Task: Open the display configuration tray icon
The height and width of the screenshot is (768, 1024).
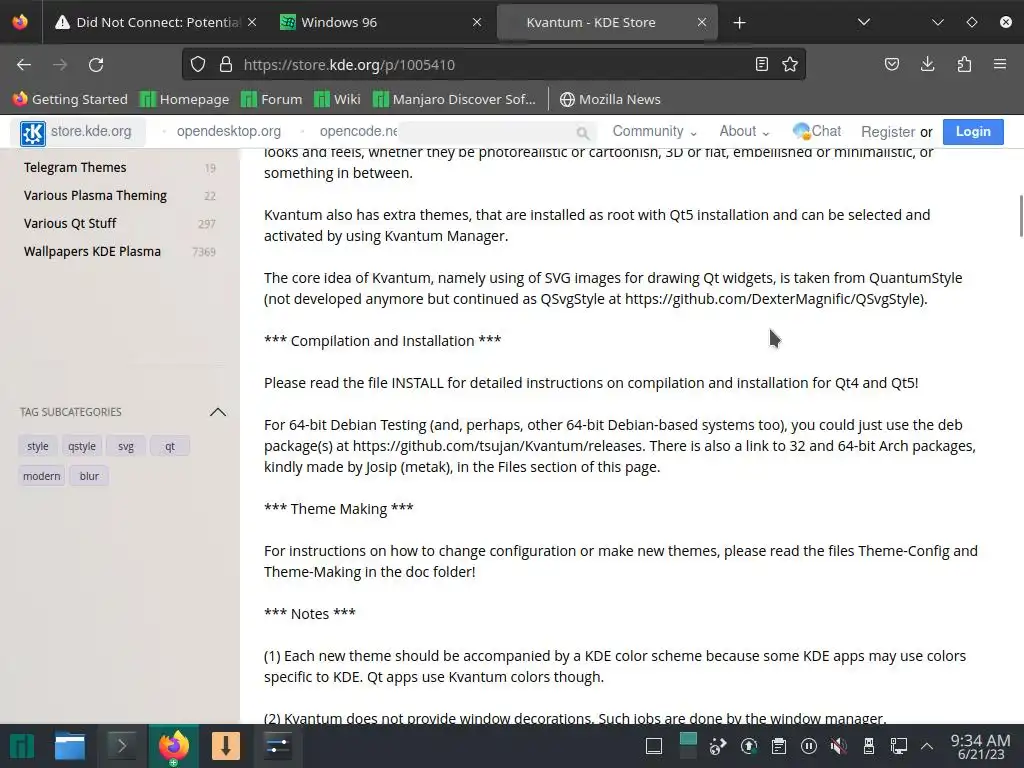Action: pyautogui.click(x=899, y=746)
